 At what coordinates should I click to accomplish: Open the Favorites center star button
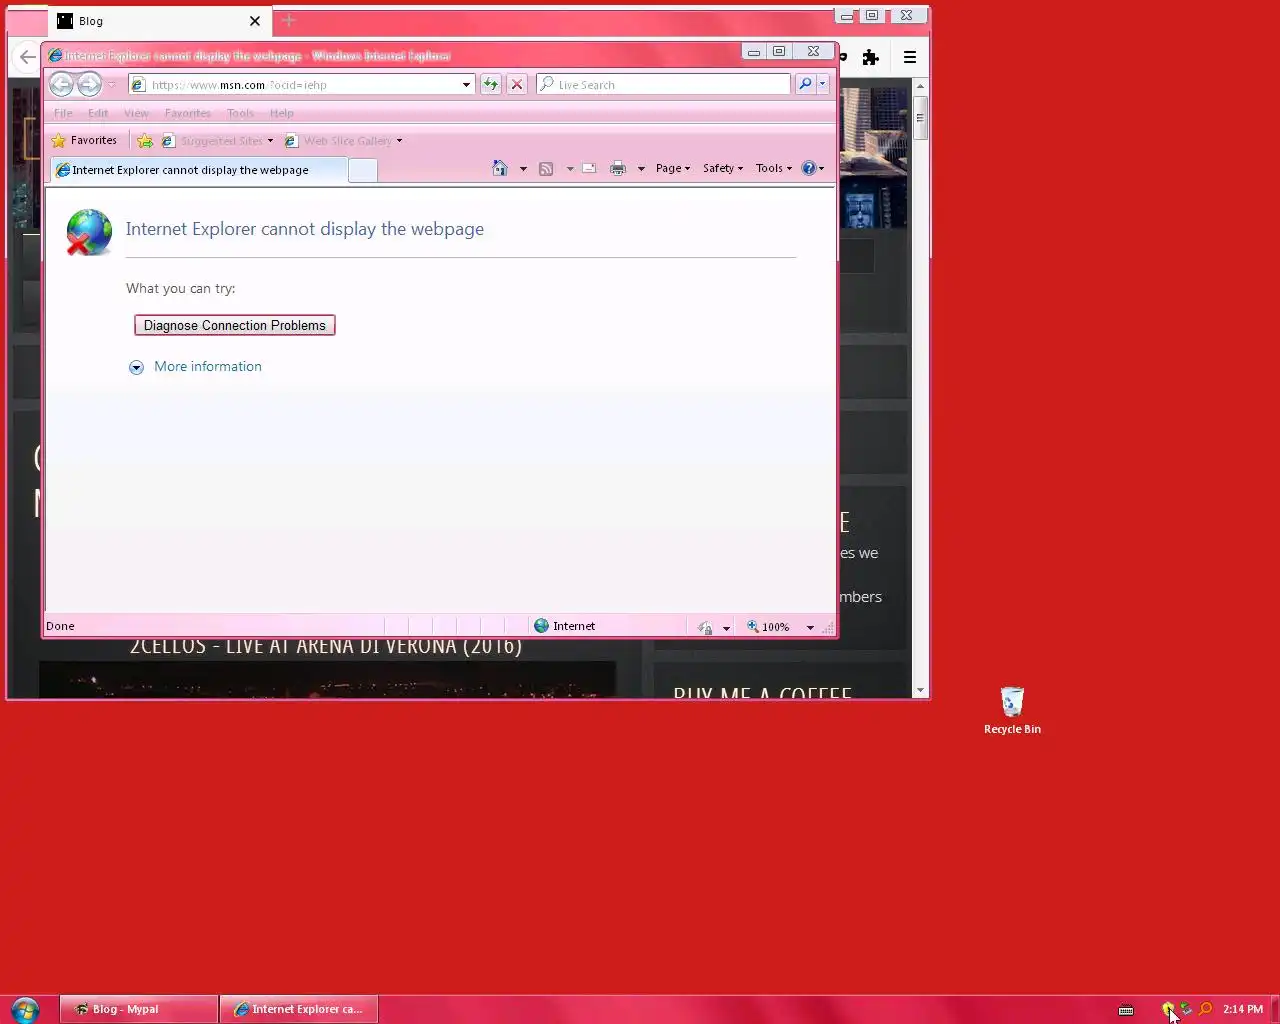[x=84, y=141]
